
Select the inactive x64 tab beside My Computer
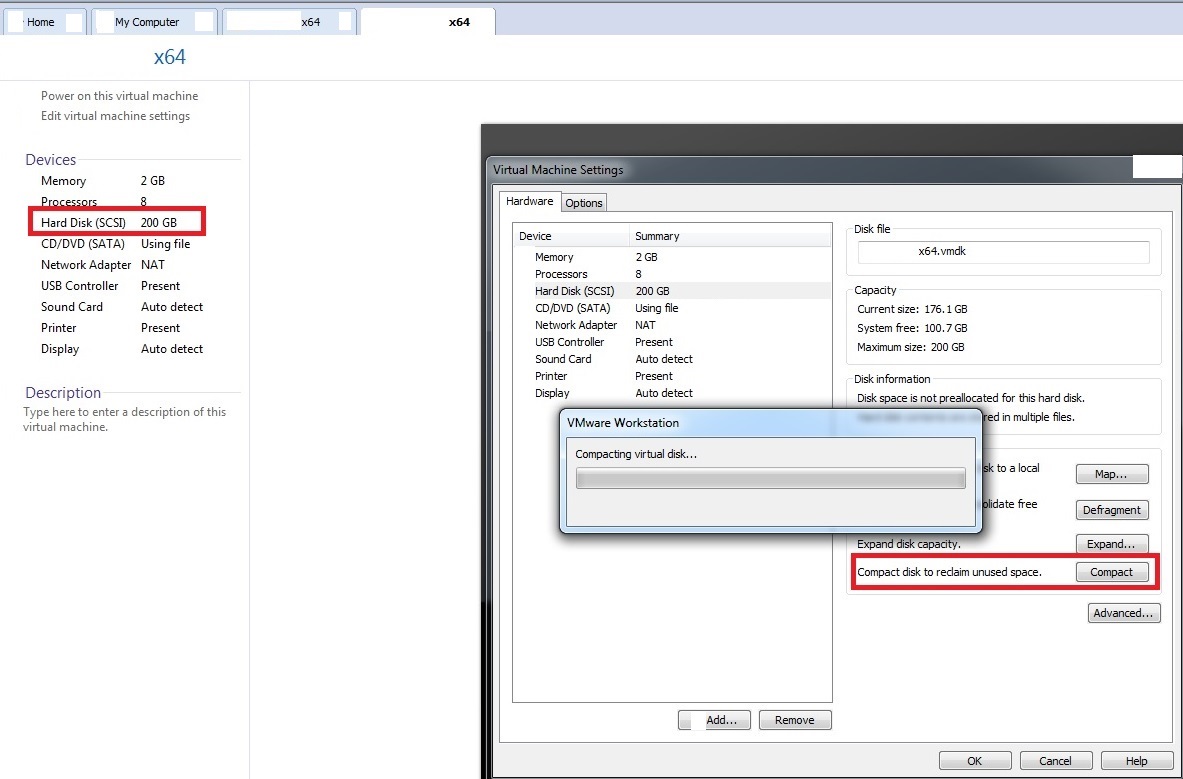click(289, 22)
